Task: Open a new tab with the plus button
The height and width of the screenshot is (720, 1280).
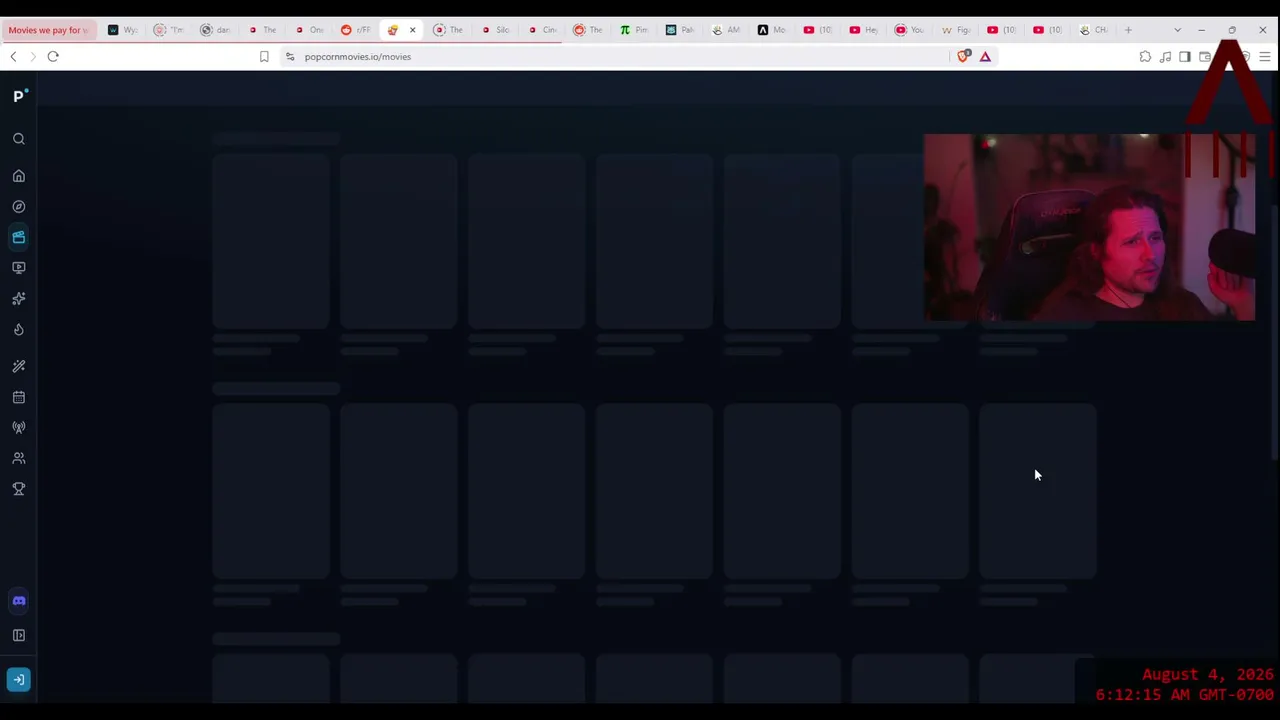Action: pyautogui.click(x=1128, y=30)
